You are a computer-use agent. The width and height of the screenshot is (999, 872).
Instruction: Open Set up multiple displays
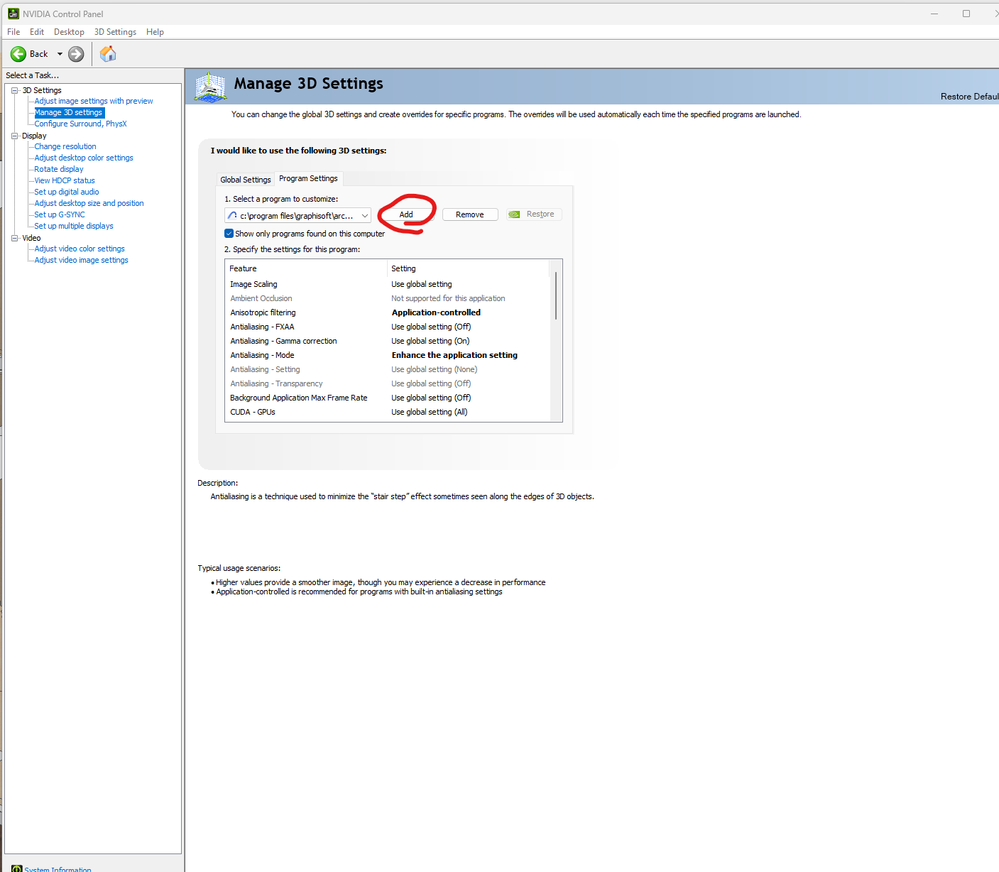74,226
